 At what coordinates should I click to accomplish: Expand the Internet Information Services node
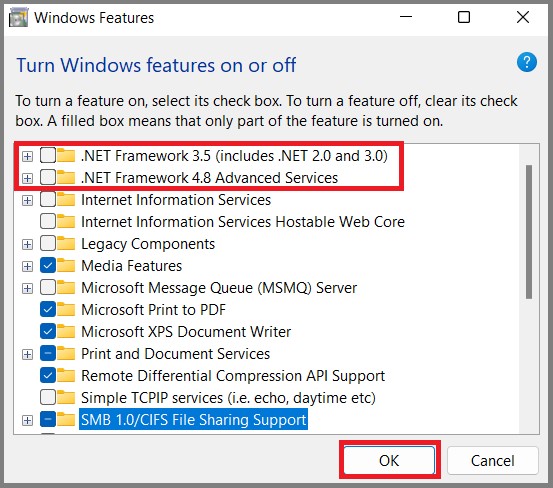(27, 201)
